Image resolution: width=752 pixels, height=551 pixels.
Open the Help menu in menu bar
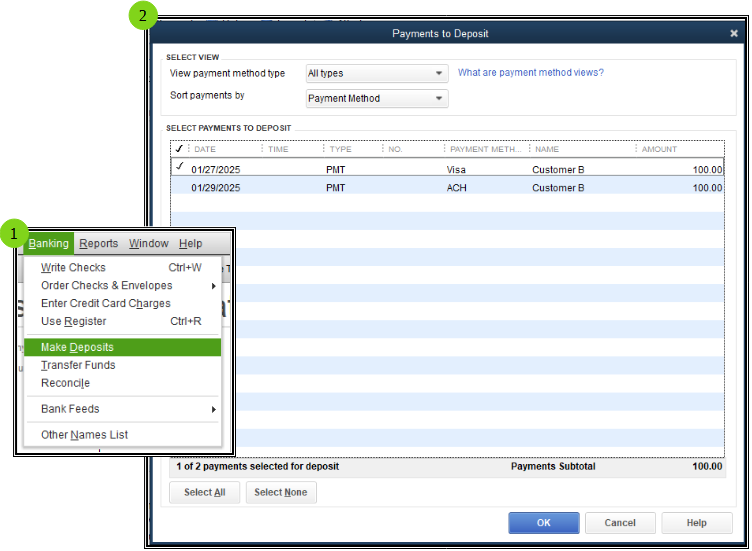pyautogui.click(x=190, y=244)
